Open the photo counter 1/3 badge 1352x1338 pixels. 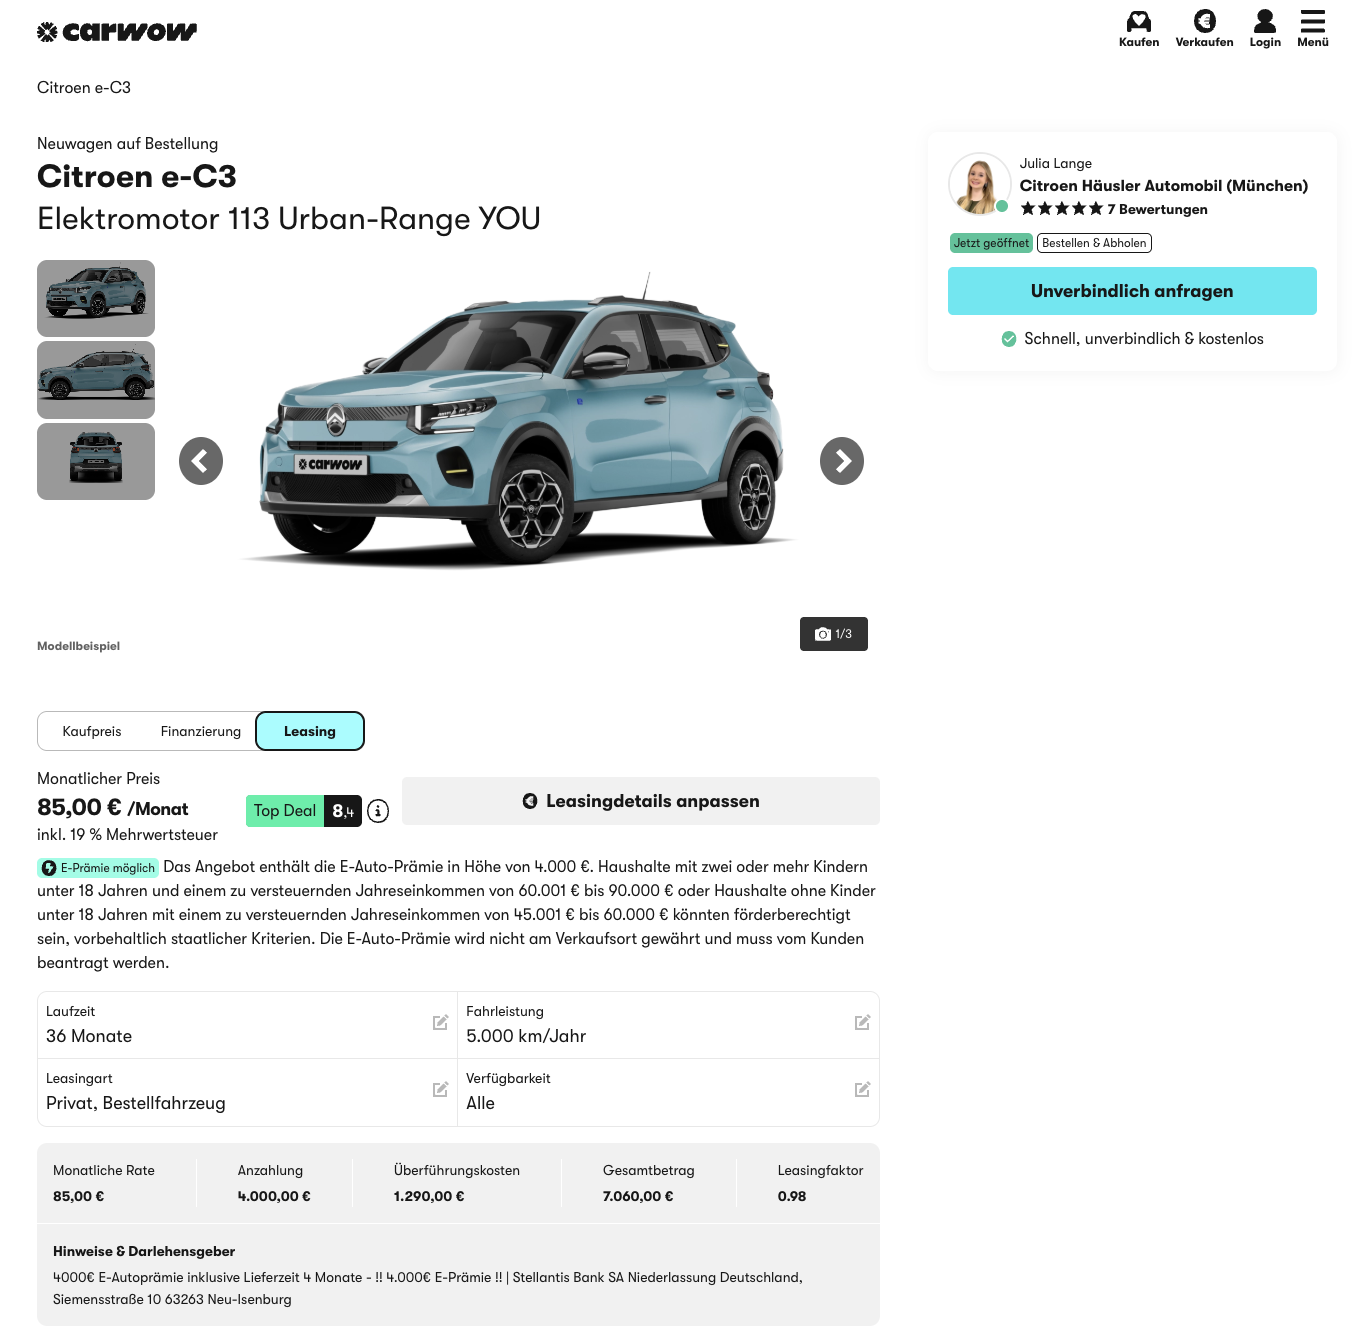(x=834, y=634)
